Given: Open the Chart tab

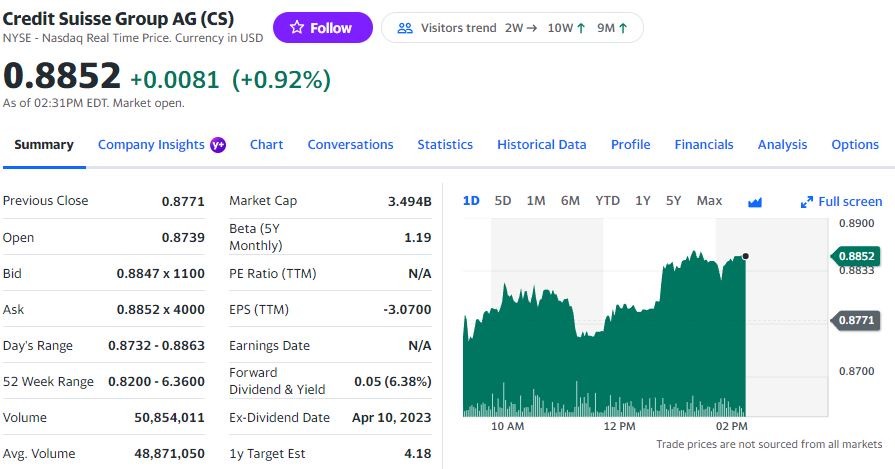Looking at the screenshot, I should pos(266,145).
